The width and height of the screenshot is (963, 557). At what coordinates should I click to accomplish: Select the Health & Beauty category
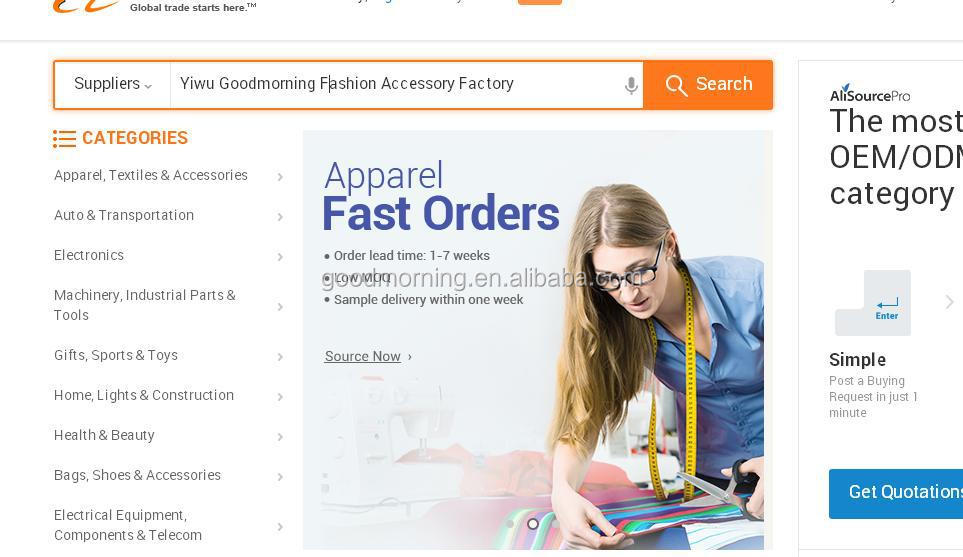[104, 435]
